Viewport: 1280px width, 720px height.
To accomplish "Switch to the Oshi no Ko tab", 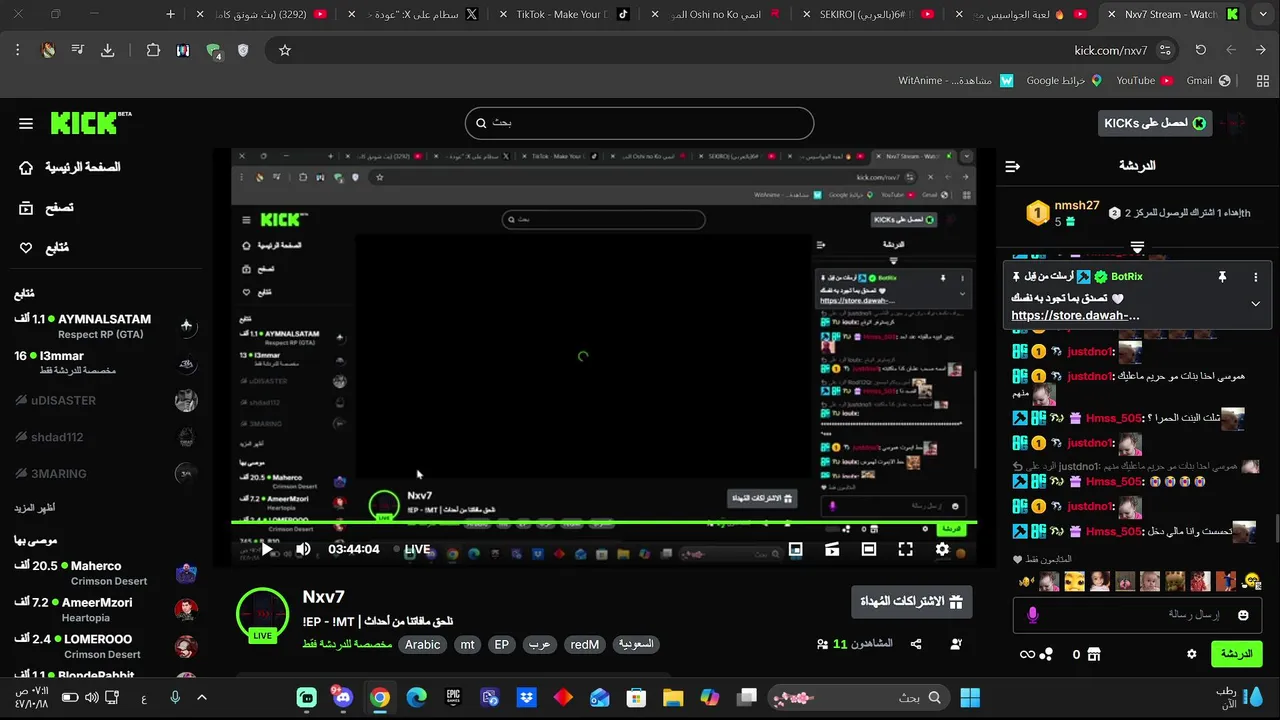I will (722, 14).
